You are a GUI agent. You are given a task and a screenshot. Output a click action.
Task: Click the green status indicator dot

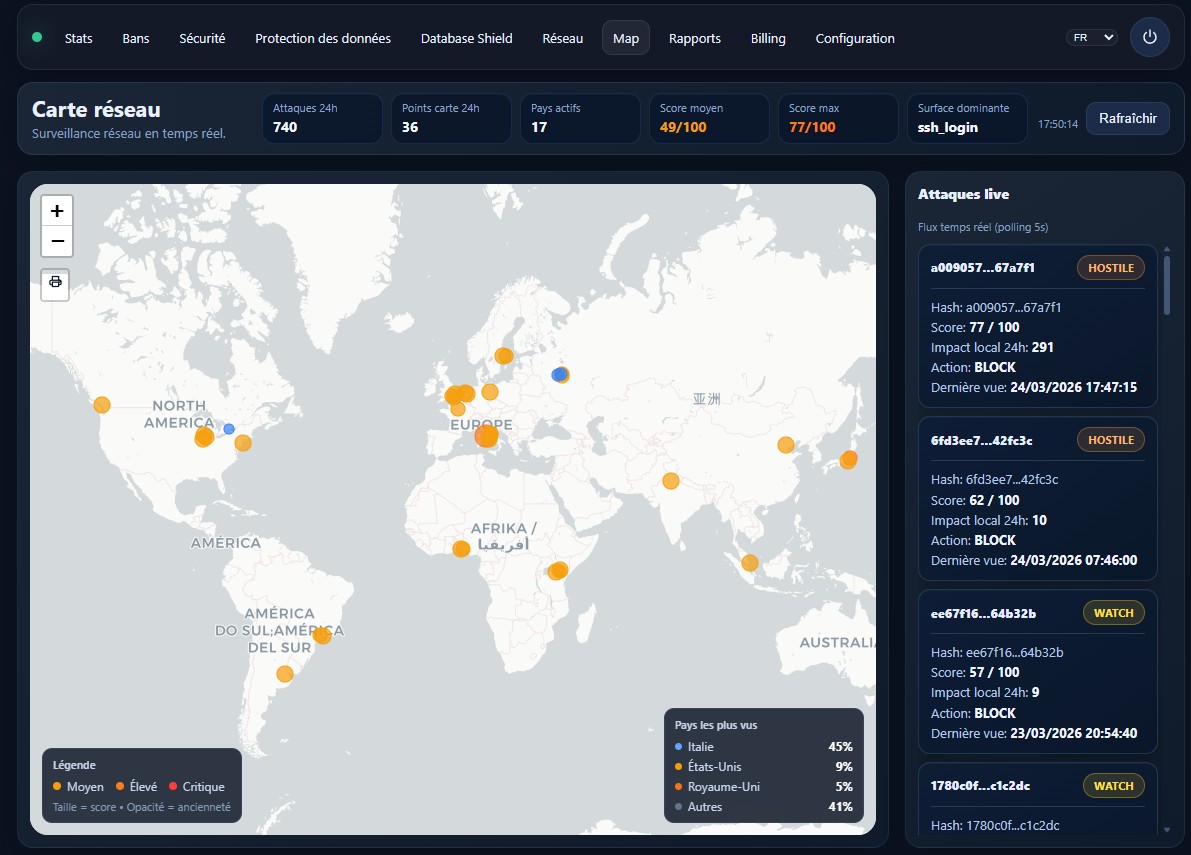tap(37, 38)
